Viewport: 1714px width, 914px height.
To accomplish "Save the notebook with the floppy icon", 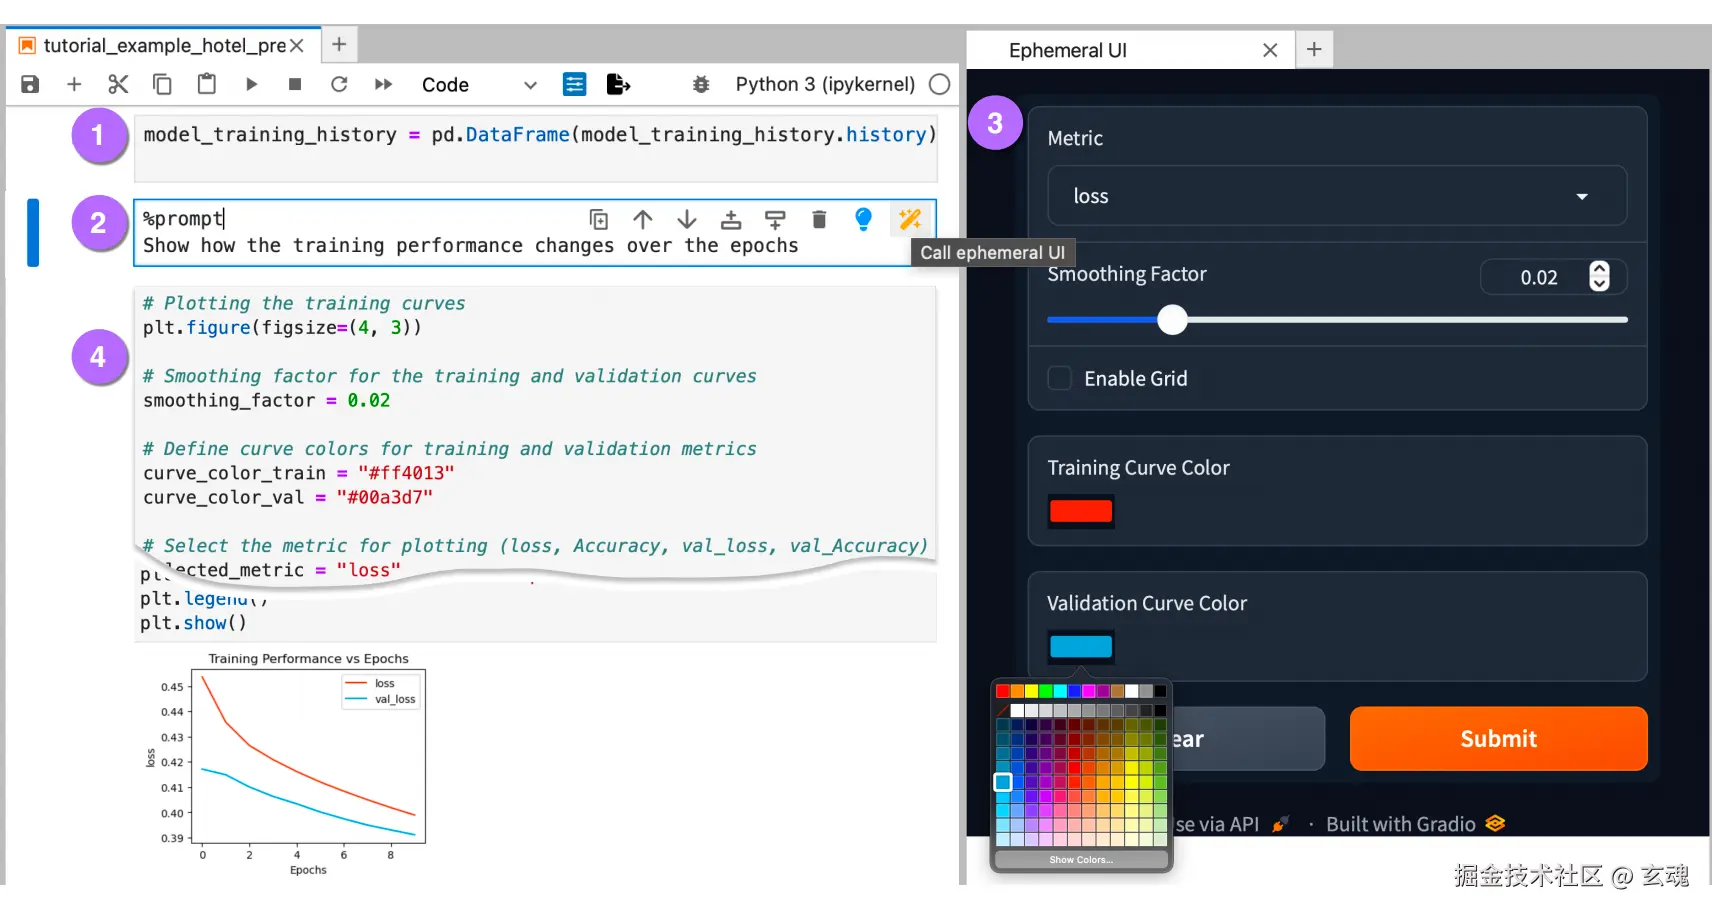I will click(x=30, y=85).
